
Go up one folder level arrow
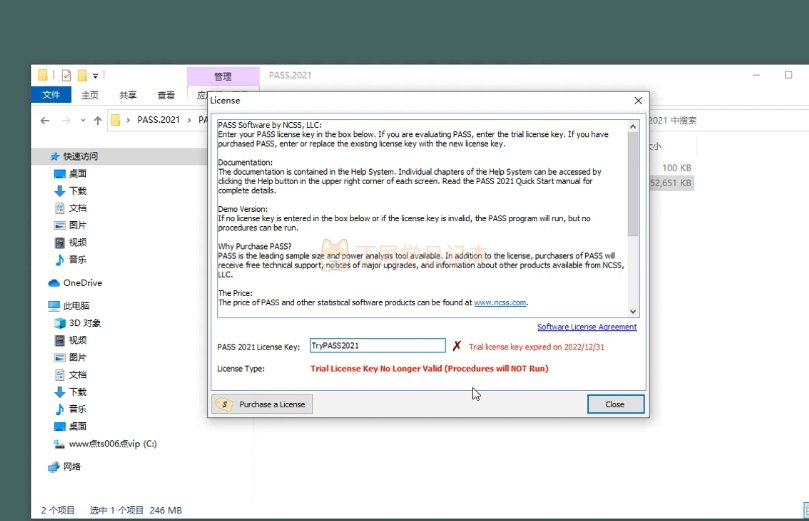pos(98,120)
